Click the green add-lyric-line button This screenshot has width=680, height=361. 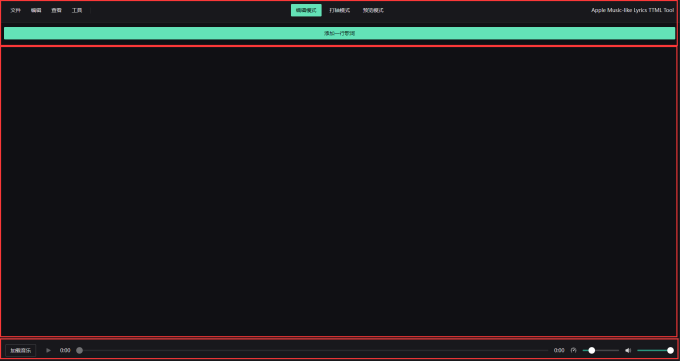click(x=340, y=33)
